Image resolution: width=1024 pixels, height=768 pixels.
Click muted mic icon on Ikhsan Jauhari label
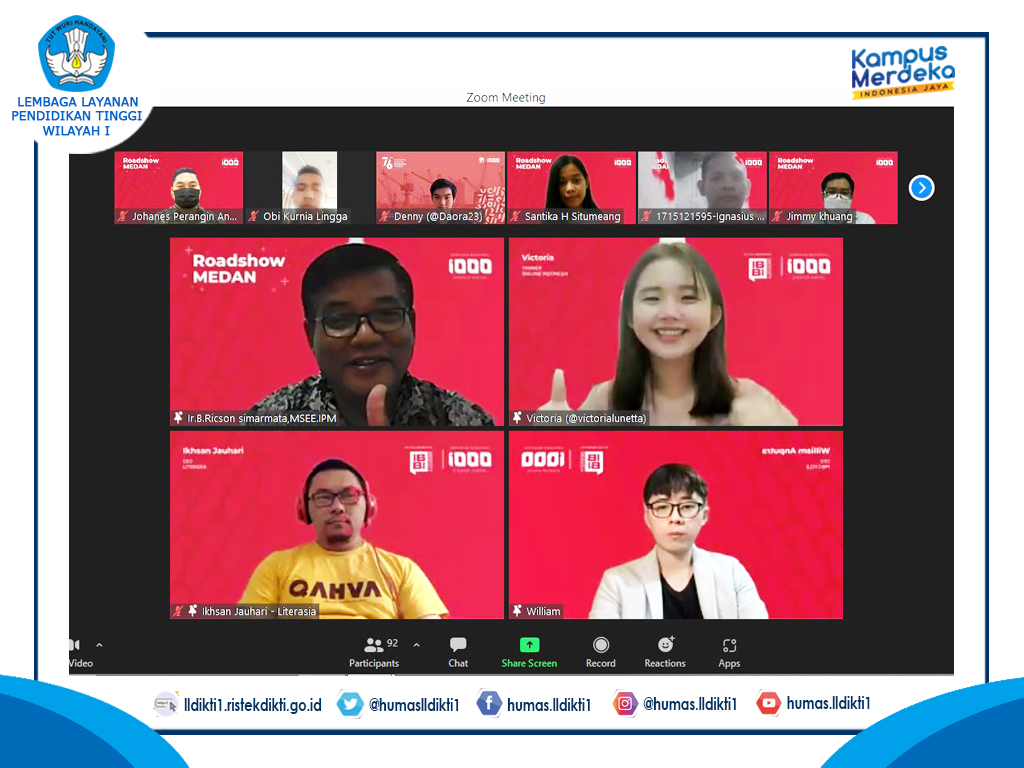[178, 611]
